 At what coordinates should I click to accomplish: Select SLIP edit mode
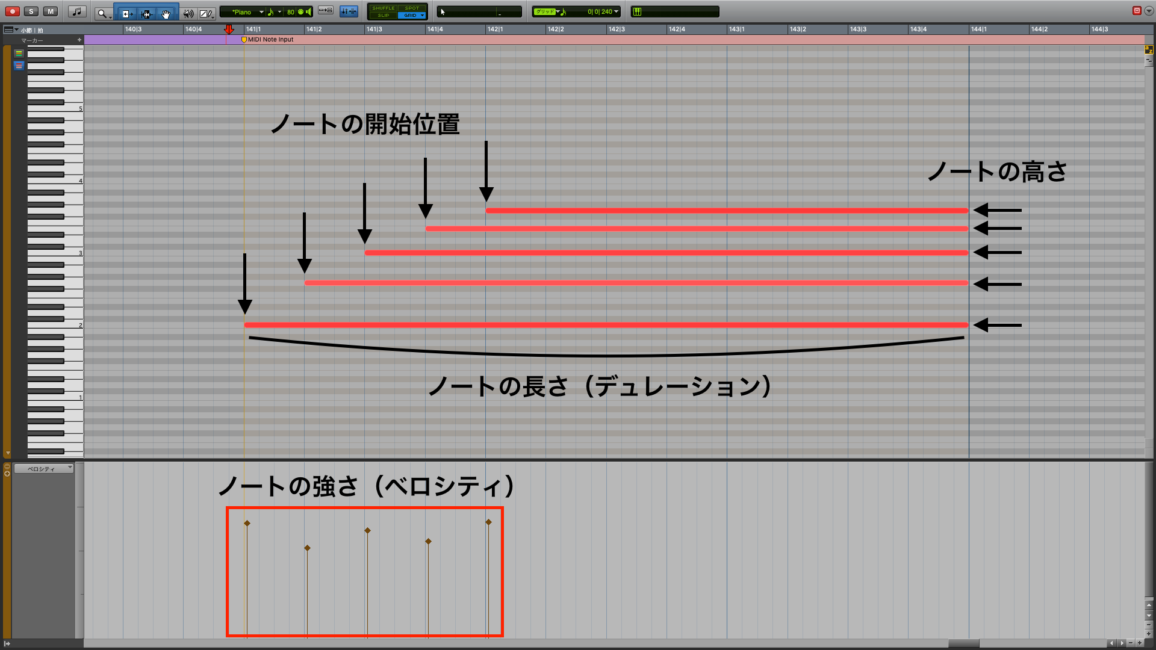383,16
